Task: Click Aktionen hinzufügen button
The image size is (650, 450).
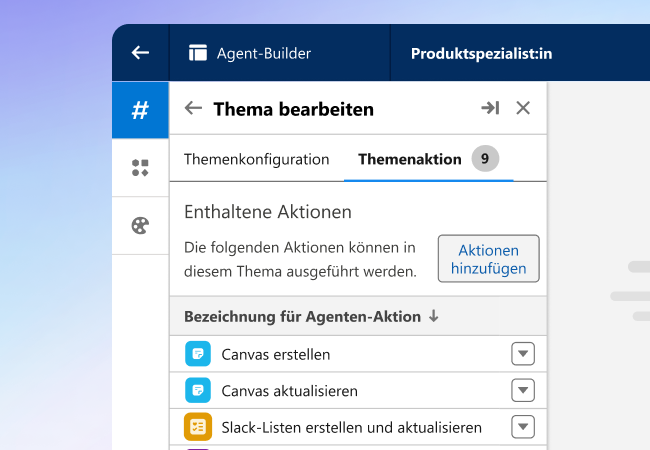Action: coord(489,259)
